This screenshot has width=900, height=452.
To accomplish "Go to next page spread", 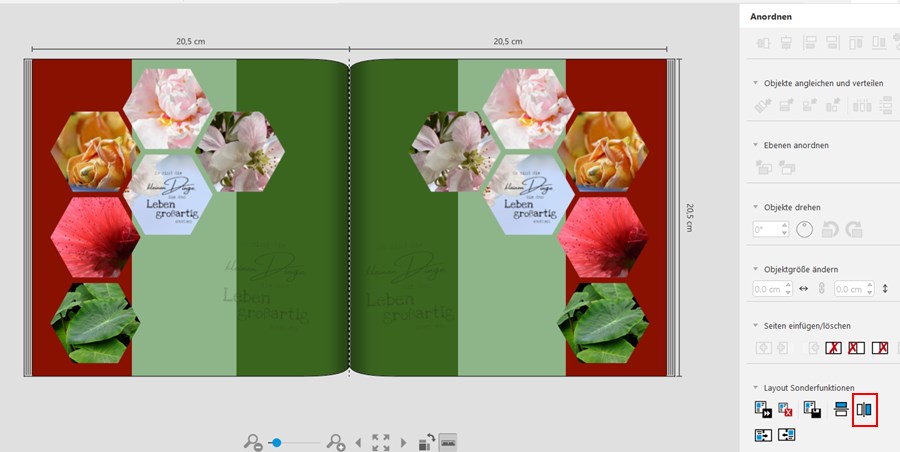I will pyautogui.click(x=404, y=443).
